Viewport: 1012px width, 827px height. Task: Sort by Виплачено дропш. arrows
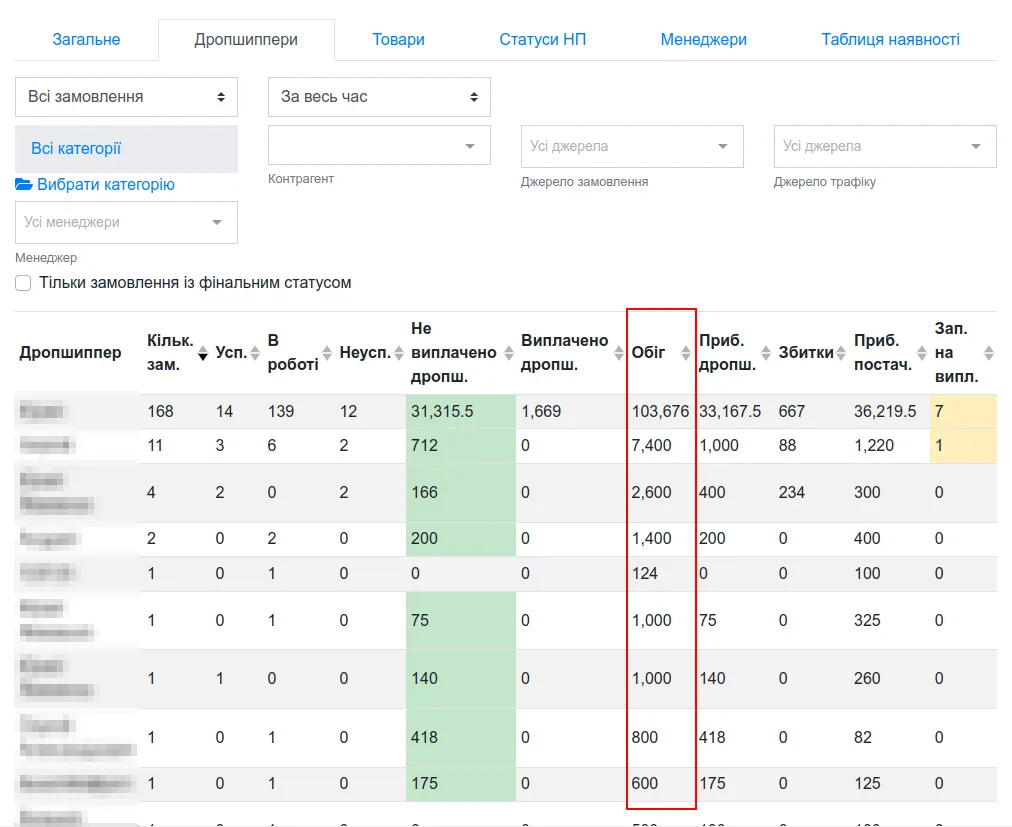[618, 353]
